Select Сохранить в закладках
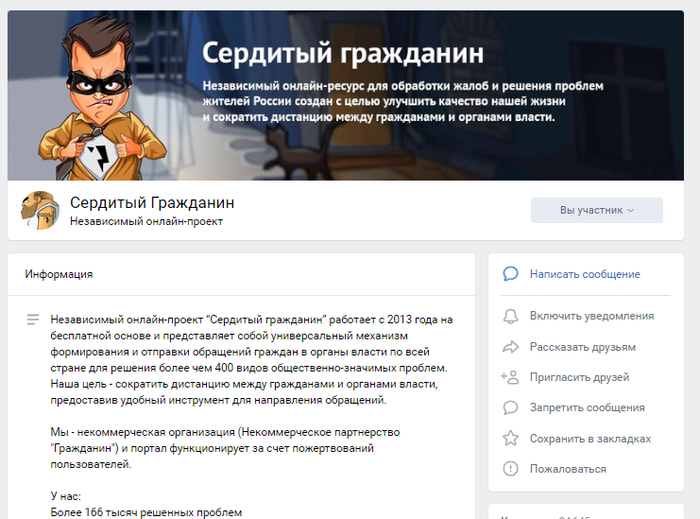Screen dimensions: 700x519 (590, 439)
